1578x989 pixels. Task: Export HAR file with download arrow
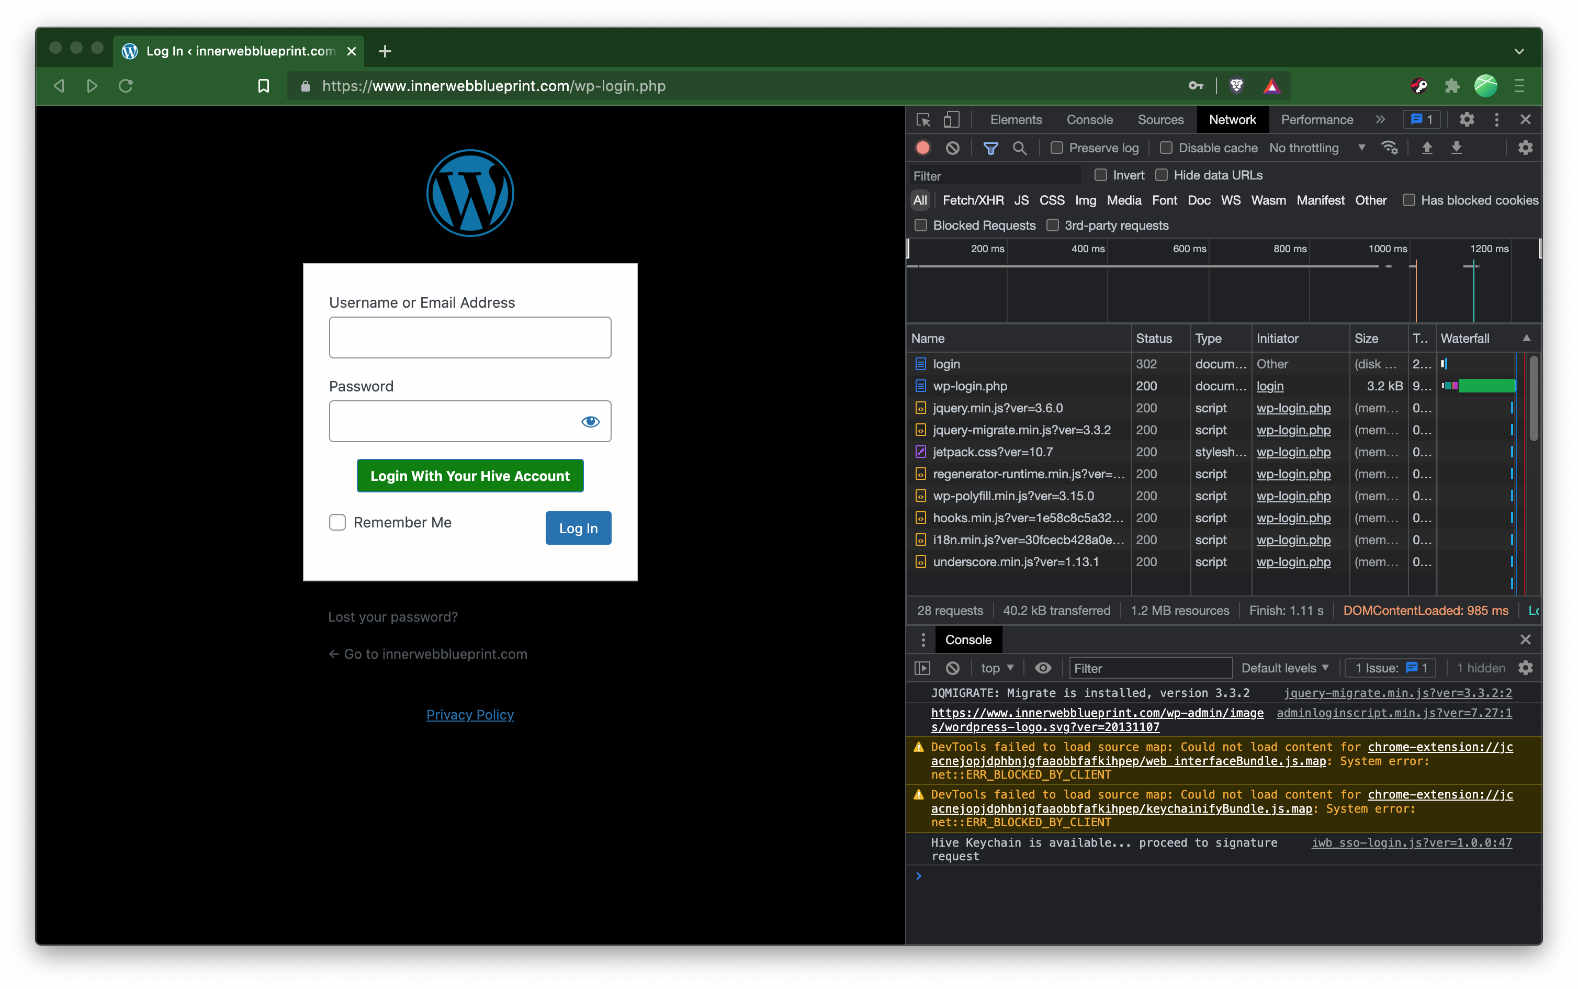(x=1457, y=148)
